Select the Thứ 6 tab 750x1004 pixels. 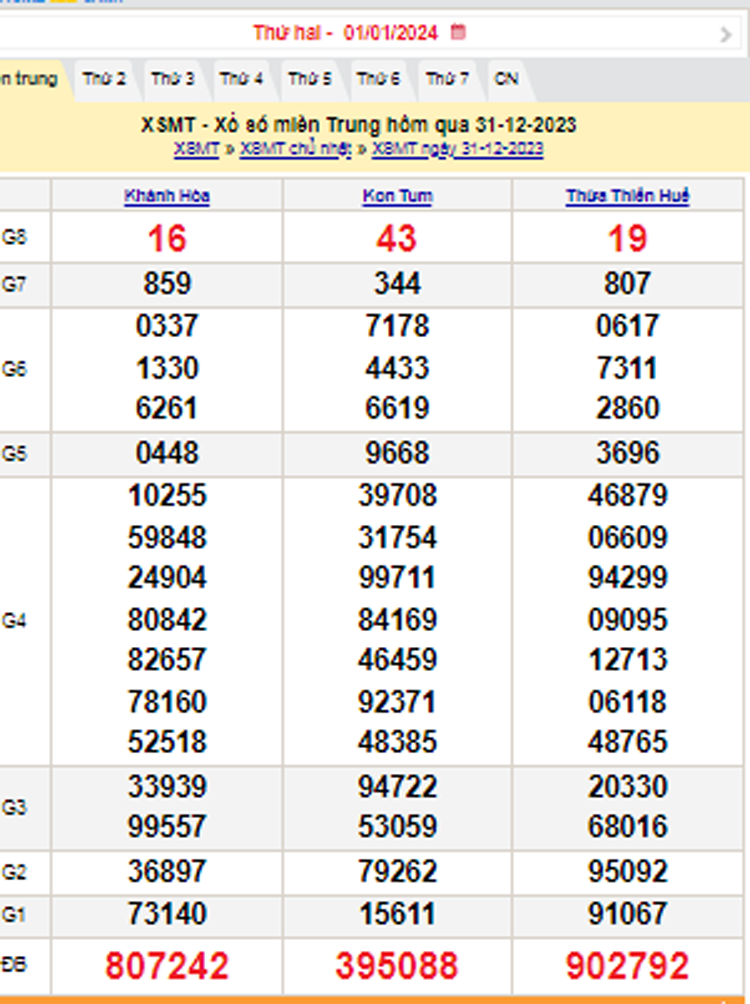378,79
